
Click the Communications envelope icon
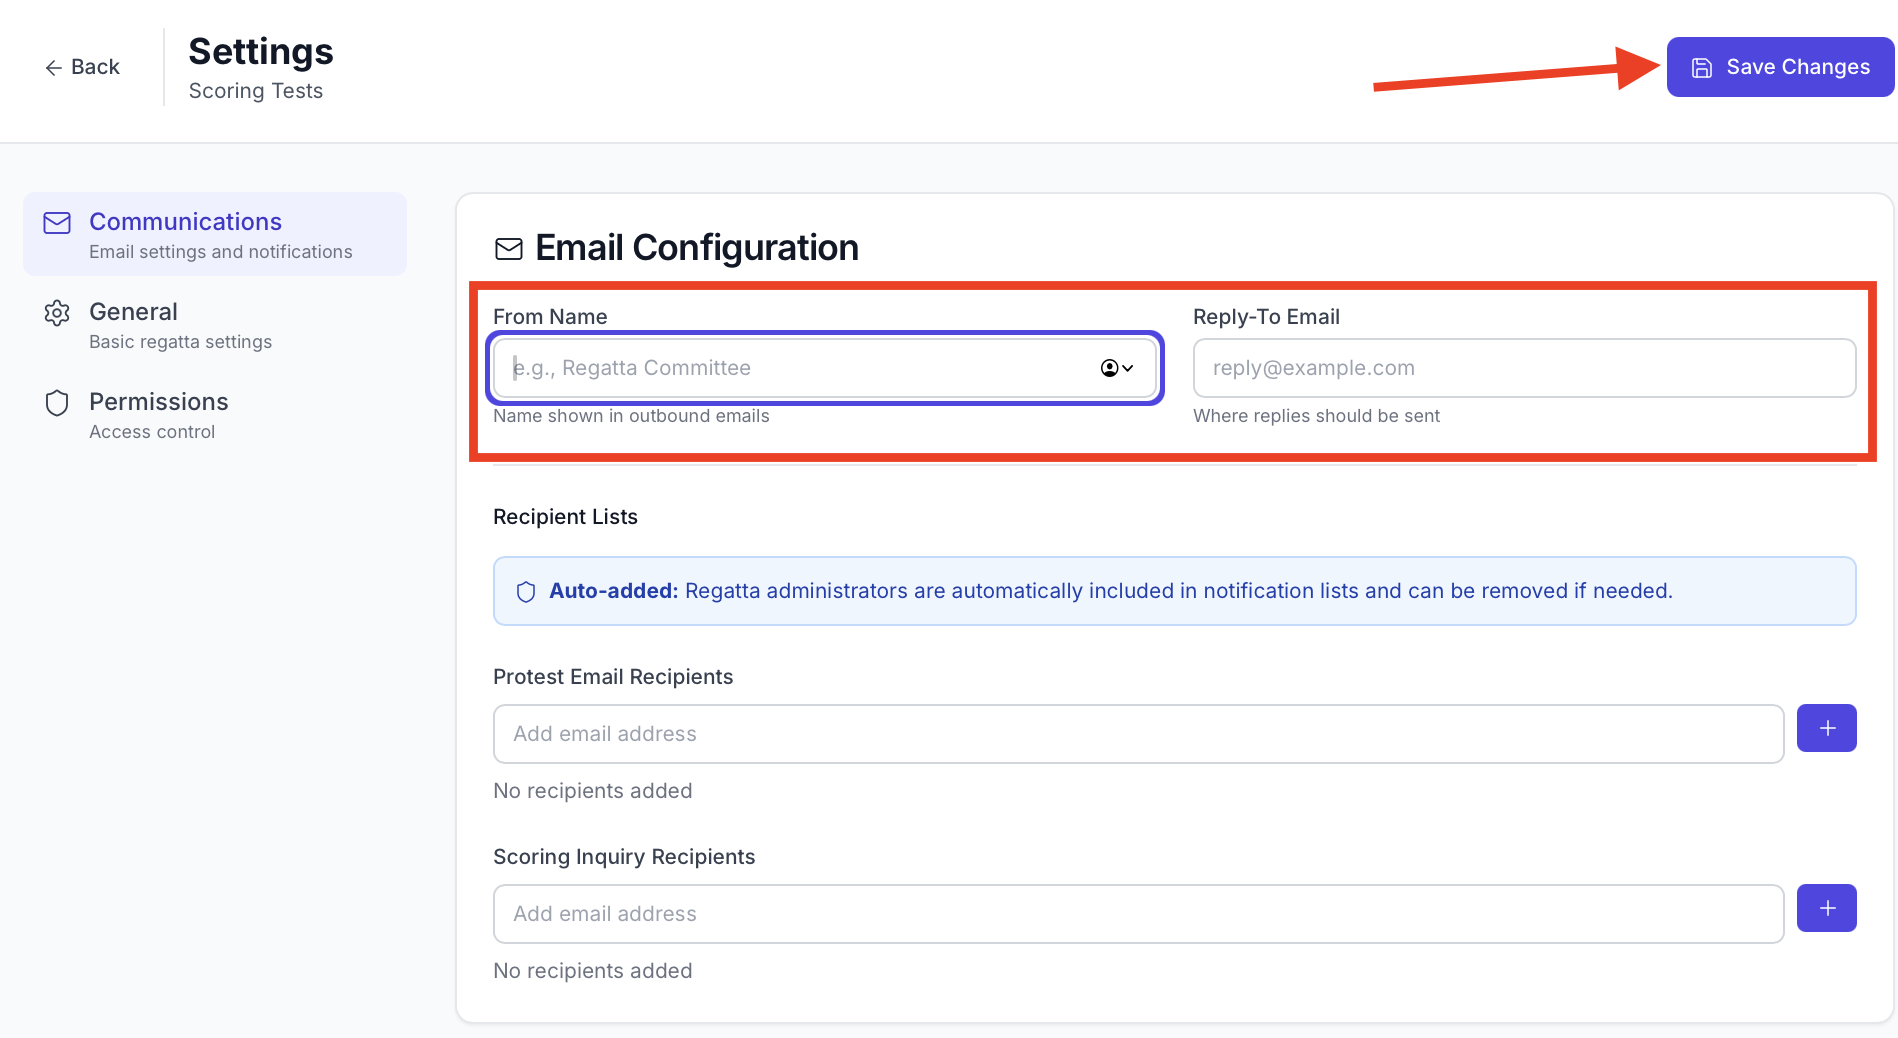tap(57, 223)
